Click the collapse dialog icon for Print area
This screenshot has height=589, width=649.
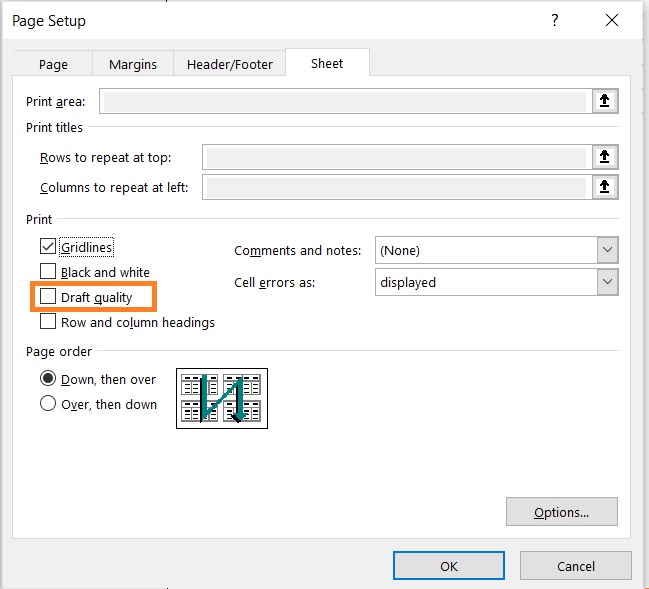(x=604, y=101)
